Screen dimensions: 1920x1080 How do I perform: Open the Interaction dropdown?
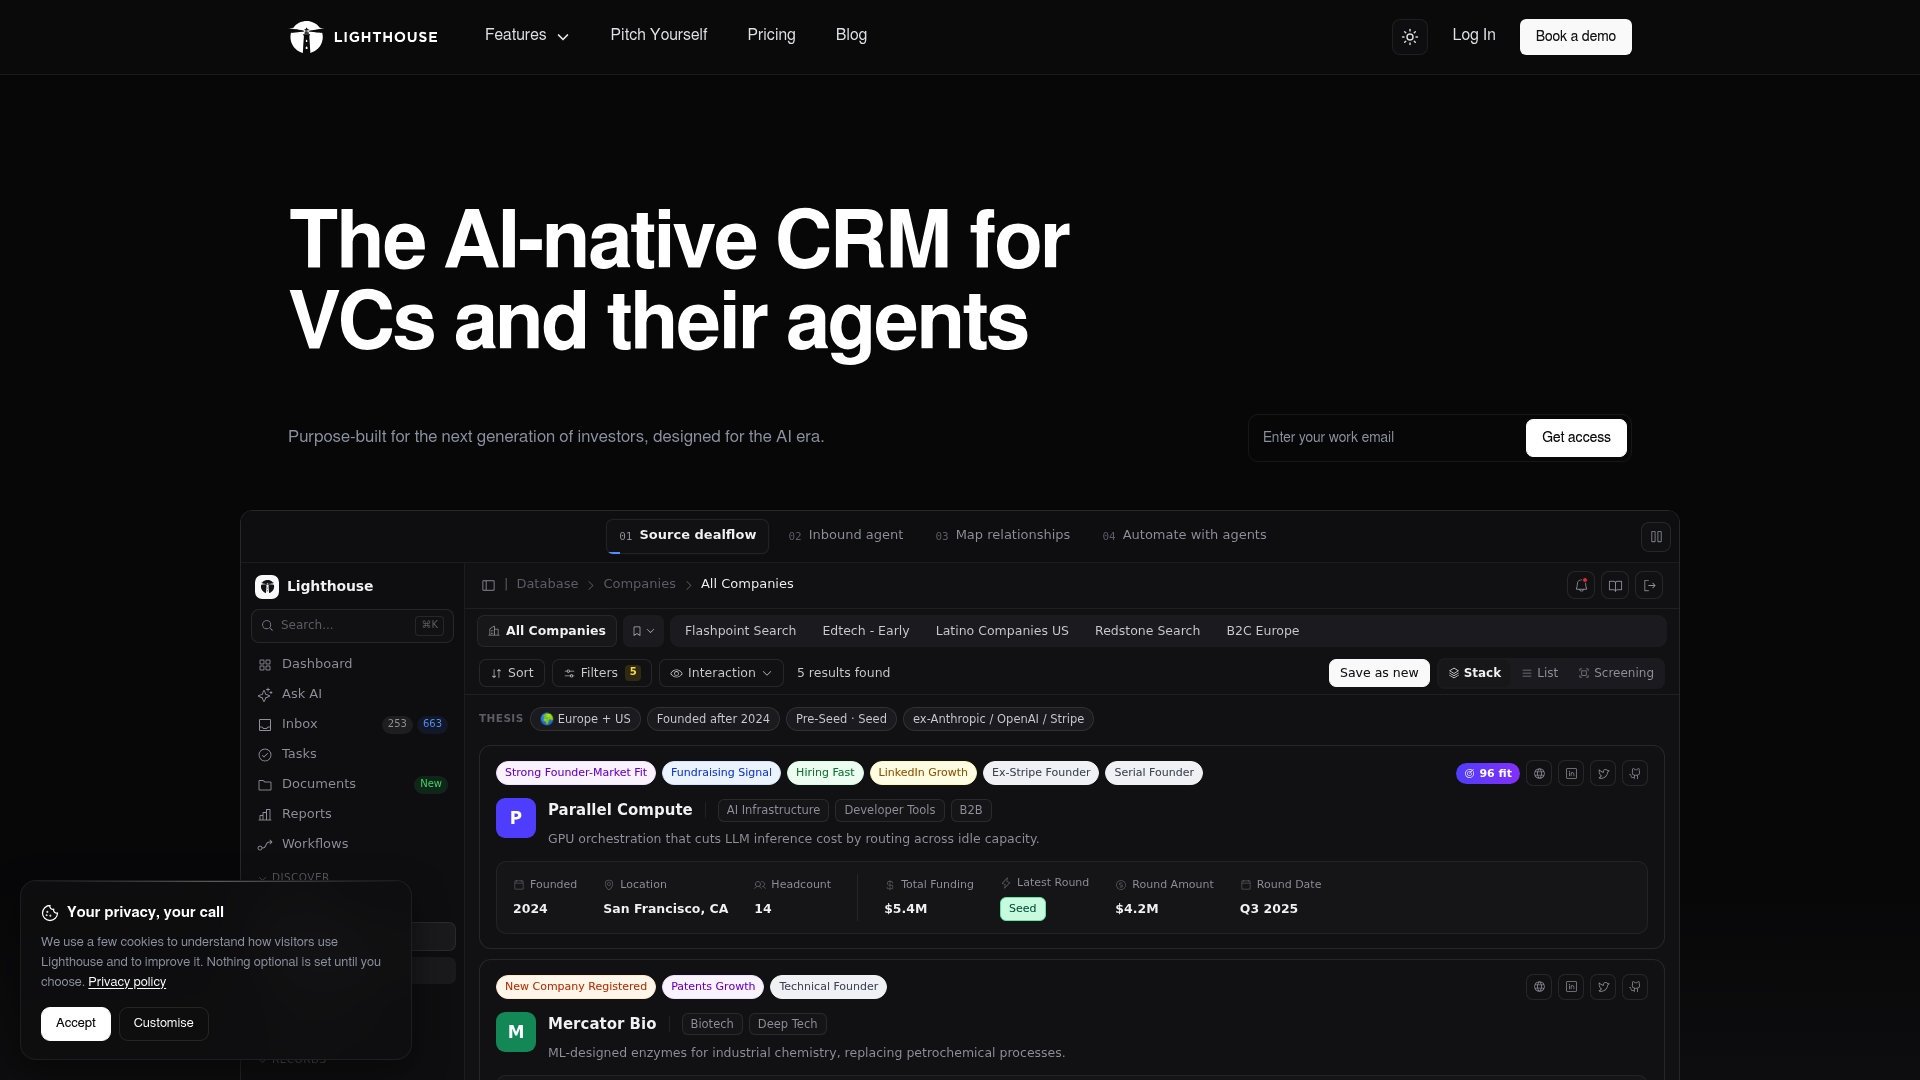coord(721,673)
